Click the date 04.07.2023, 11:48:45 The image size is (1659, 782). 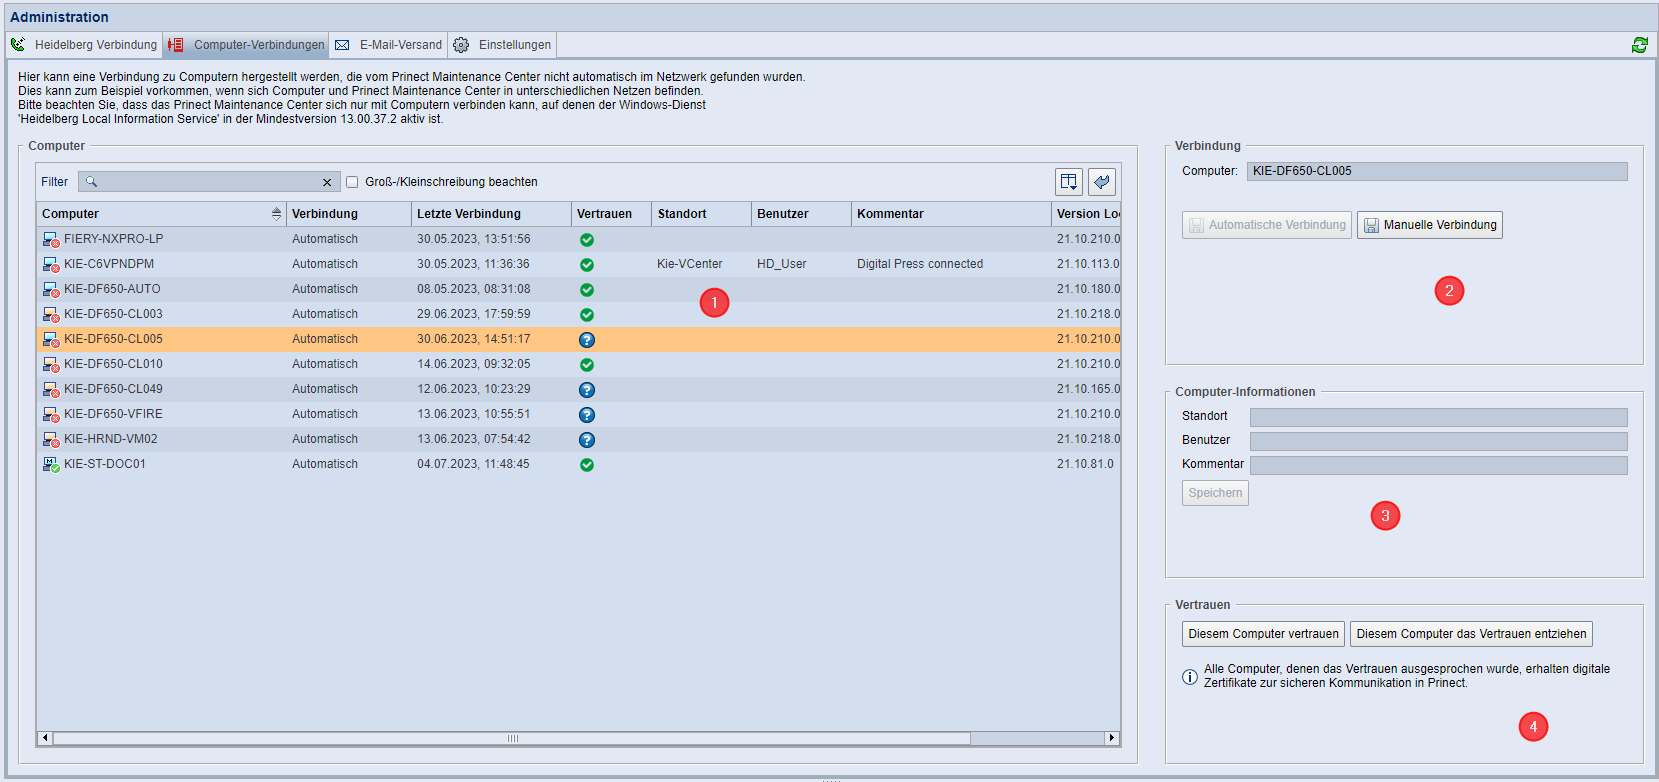pos(473,464)
